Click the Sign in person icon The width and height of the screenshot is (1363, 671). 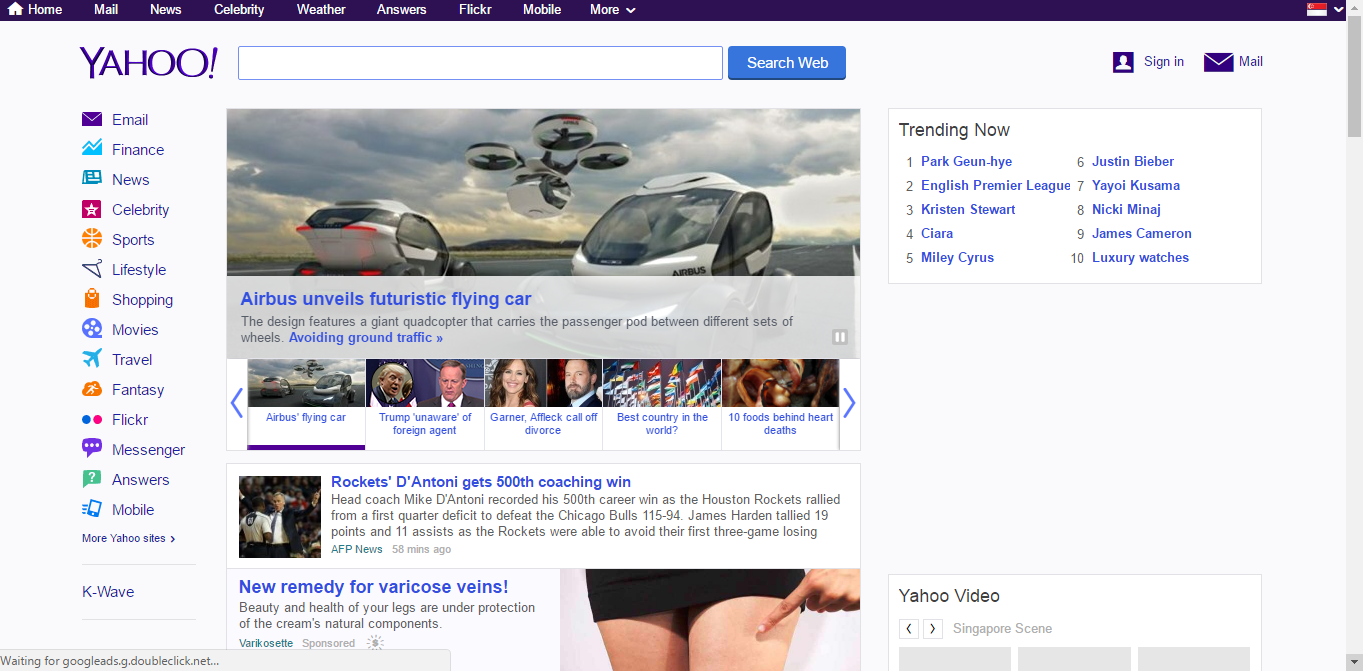pos(1123,62)
